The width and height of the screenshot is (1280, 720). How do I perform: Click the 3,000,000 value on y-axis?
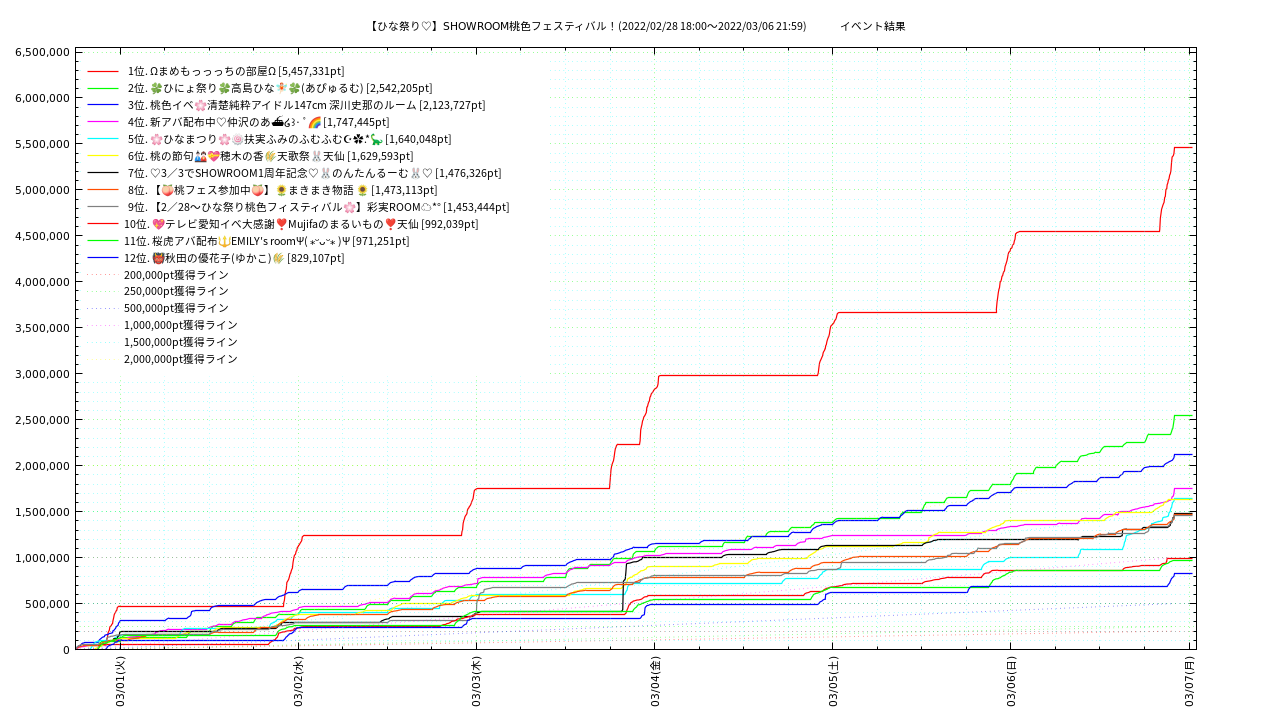pos(41,374)
